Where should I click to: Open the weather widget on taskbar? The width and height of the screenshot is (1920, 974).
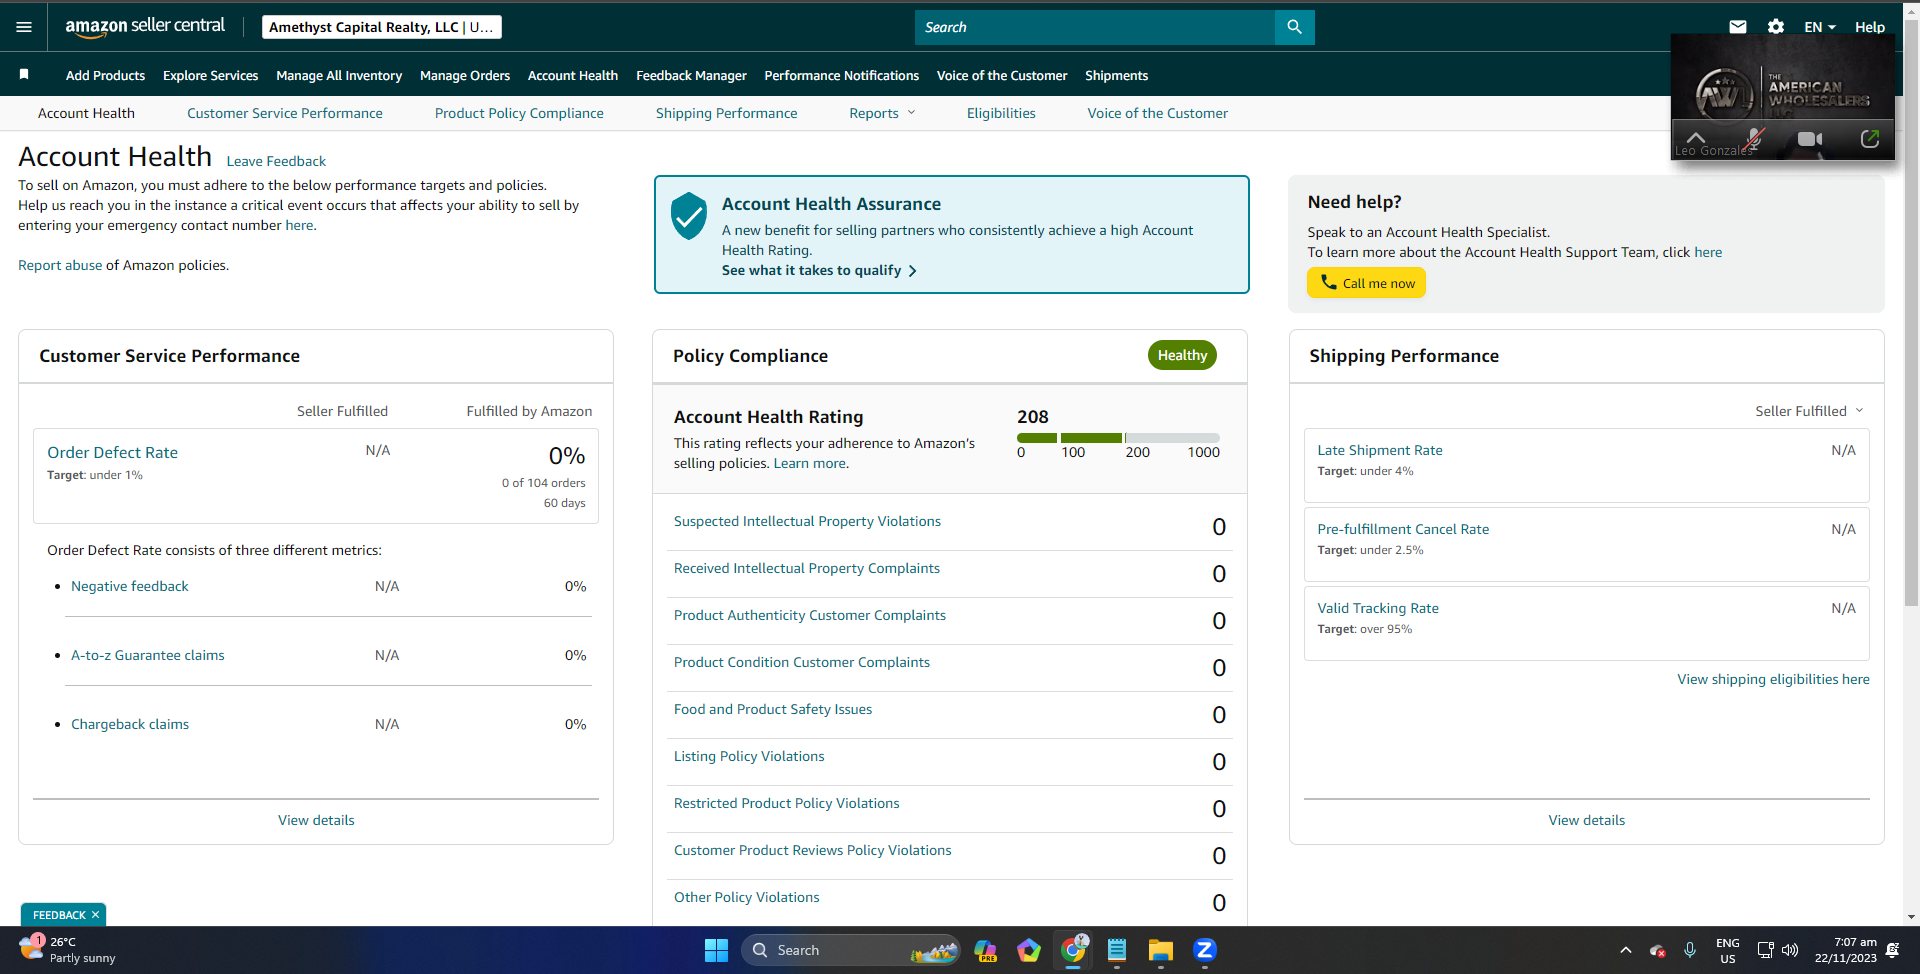click(x=67, y=950)
